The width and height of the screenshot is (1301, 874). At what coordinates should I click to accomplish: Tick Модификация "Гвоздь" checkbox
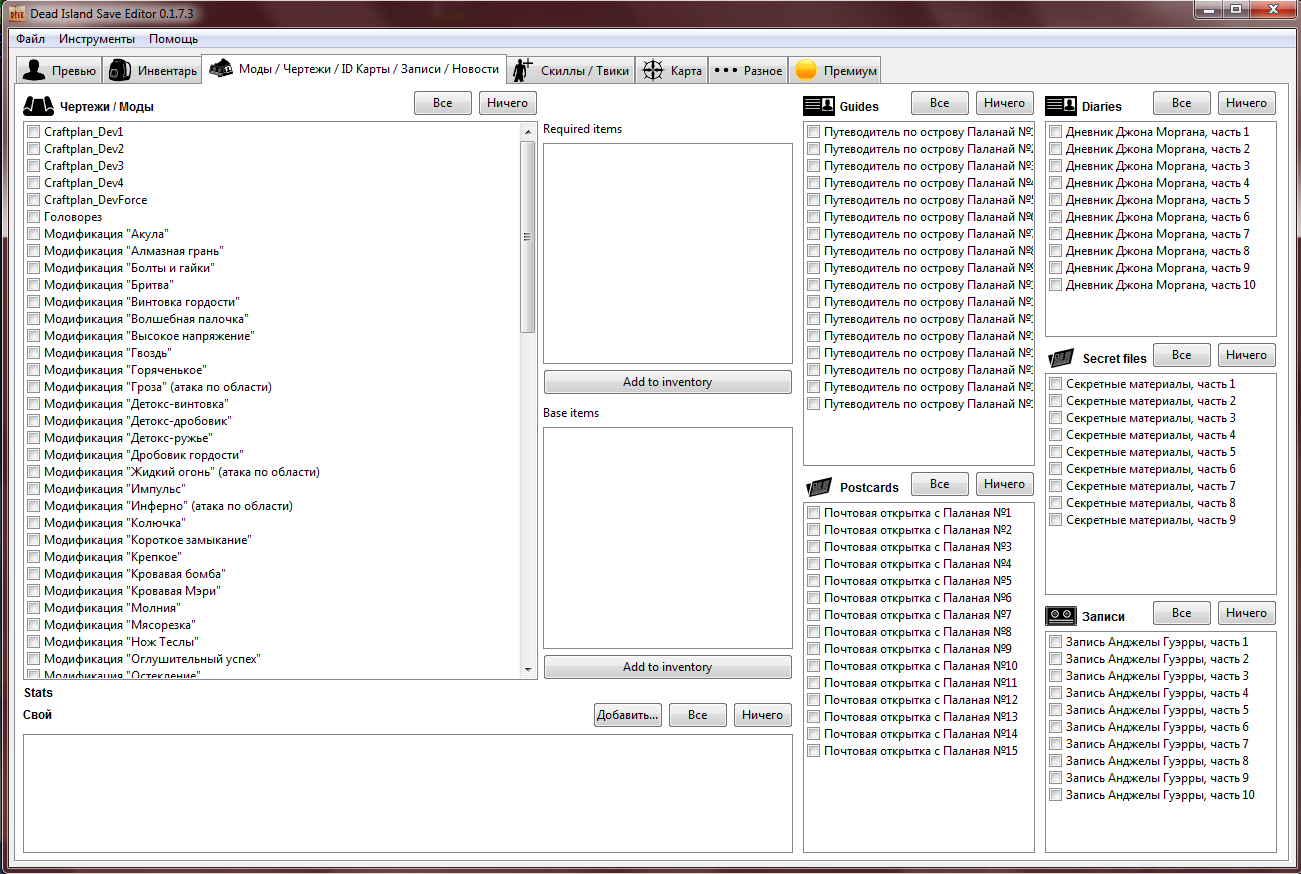(x=34, y=353)
